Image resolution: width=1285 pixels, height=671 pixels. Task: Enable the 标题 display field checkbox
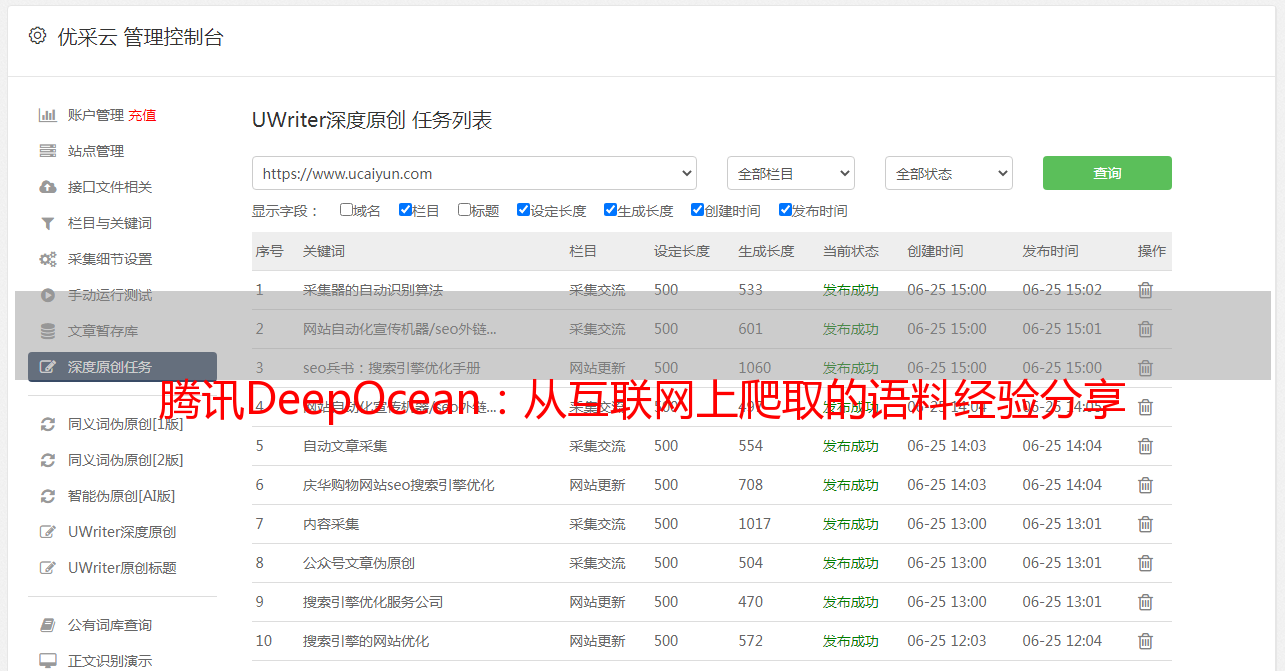click(x=464, y=210)
